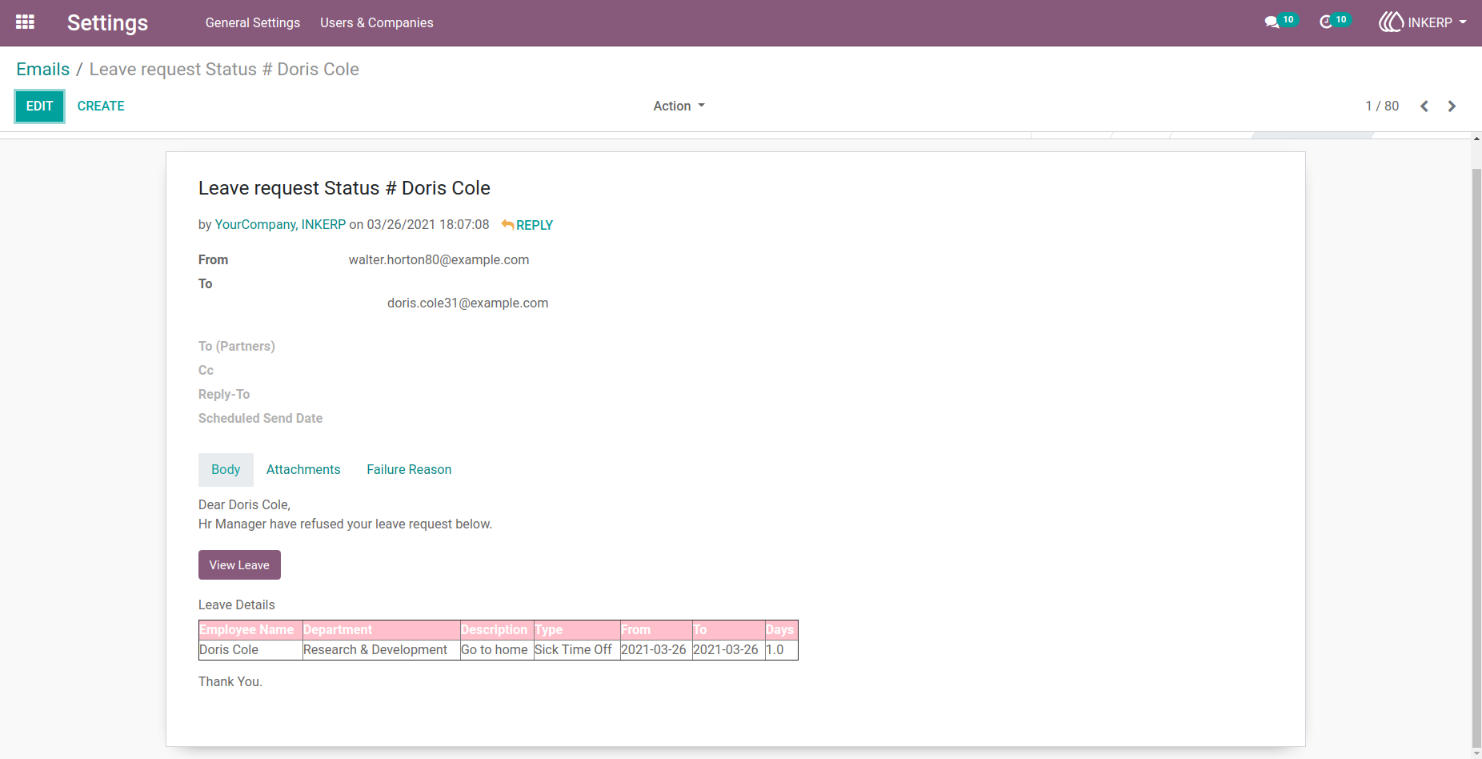
Task: Click the 'Sick Time Off' table cell
Action: [576, 650]
